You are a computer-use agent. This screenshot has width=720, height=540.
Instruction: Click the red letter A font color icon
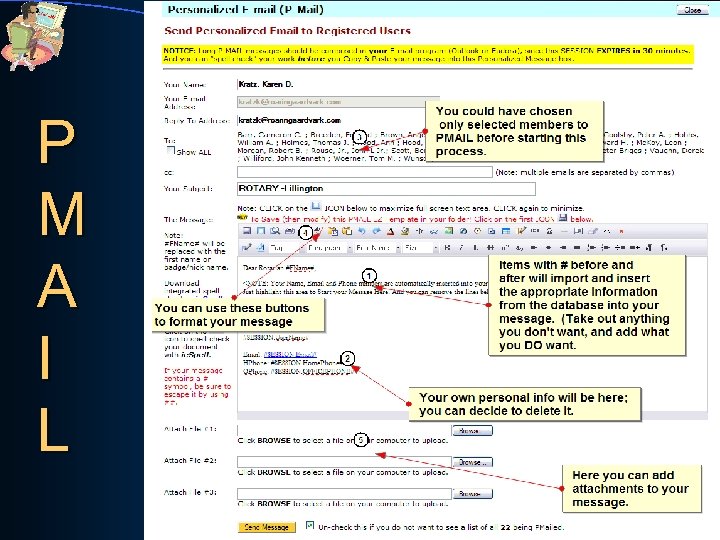[390, 231]
